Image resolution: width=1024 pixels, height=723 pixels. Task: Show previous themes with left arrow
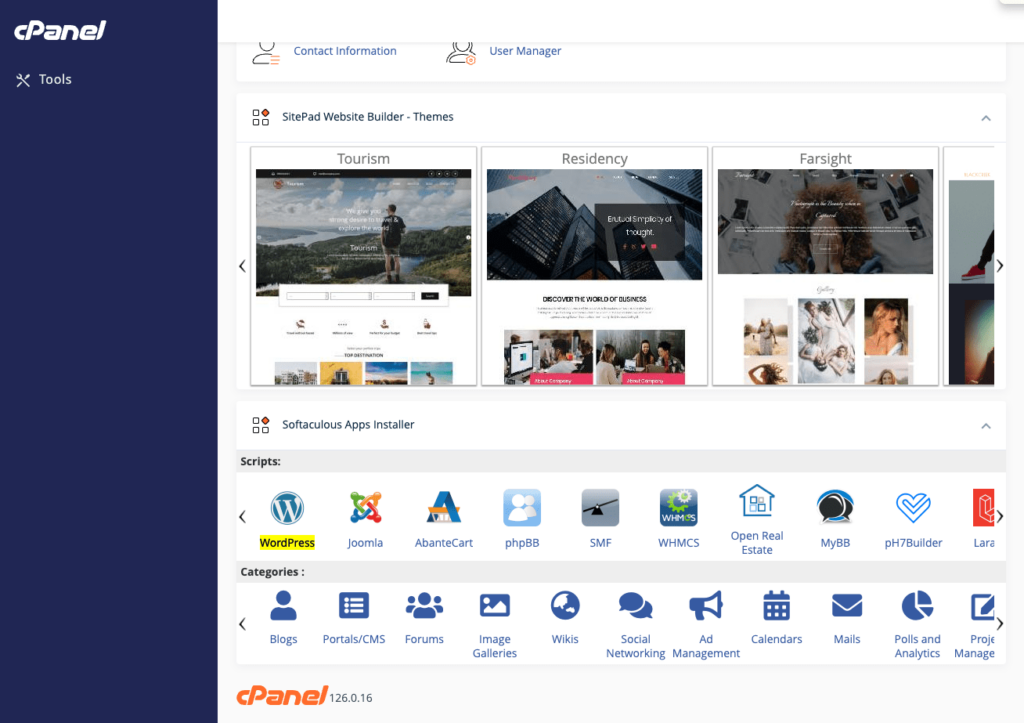coord(242,266)
